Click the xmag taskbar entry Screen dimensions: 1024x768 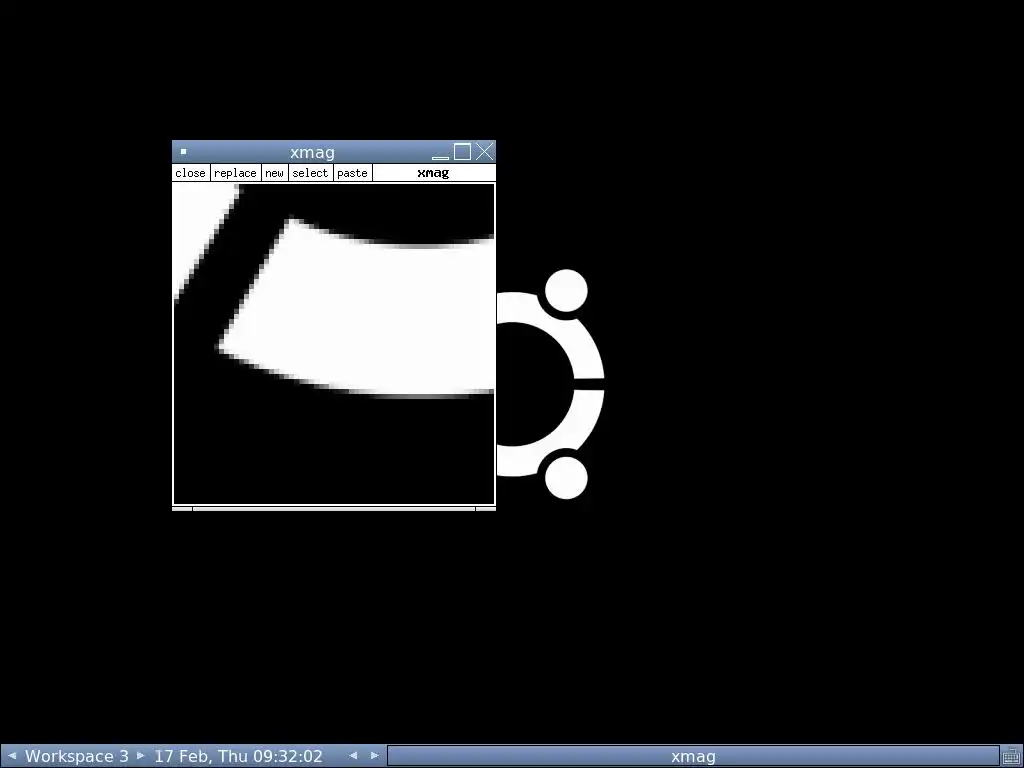693,756
